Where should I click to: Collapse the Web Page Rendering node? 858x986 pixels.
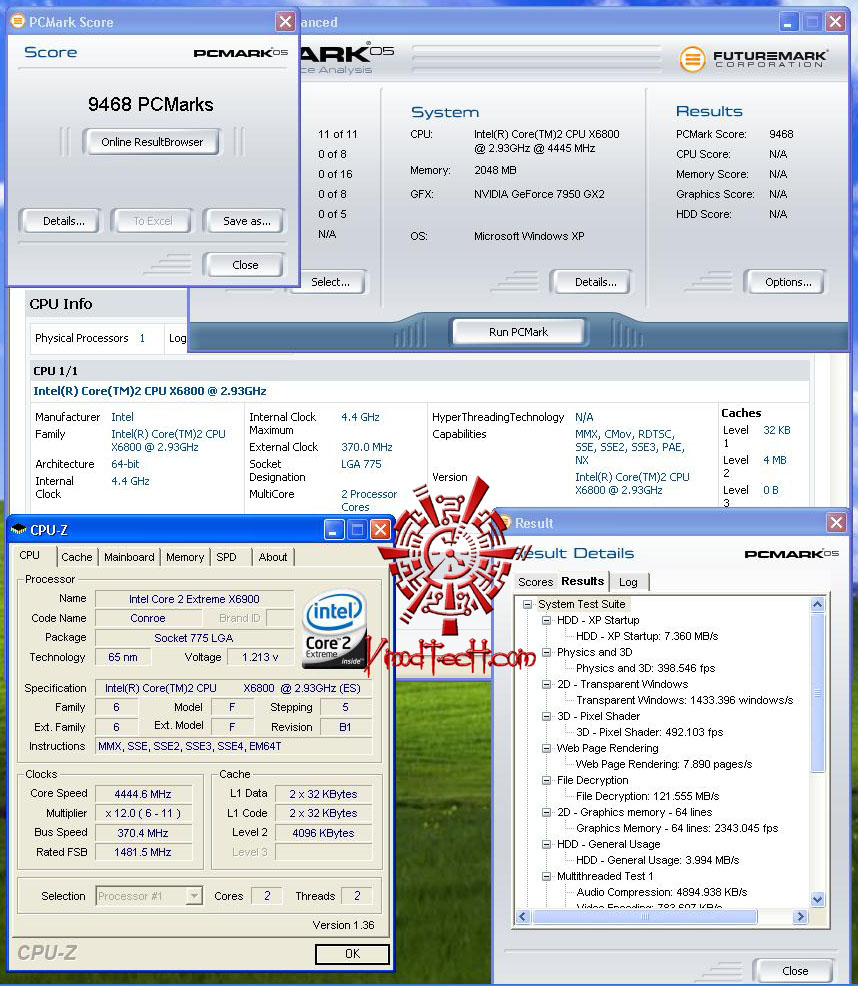tap(547, 748)
